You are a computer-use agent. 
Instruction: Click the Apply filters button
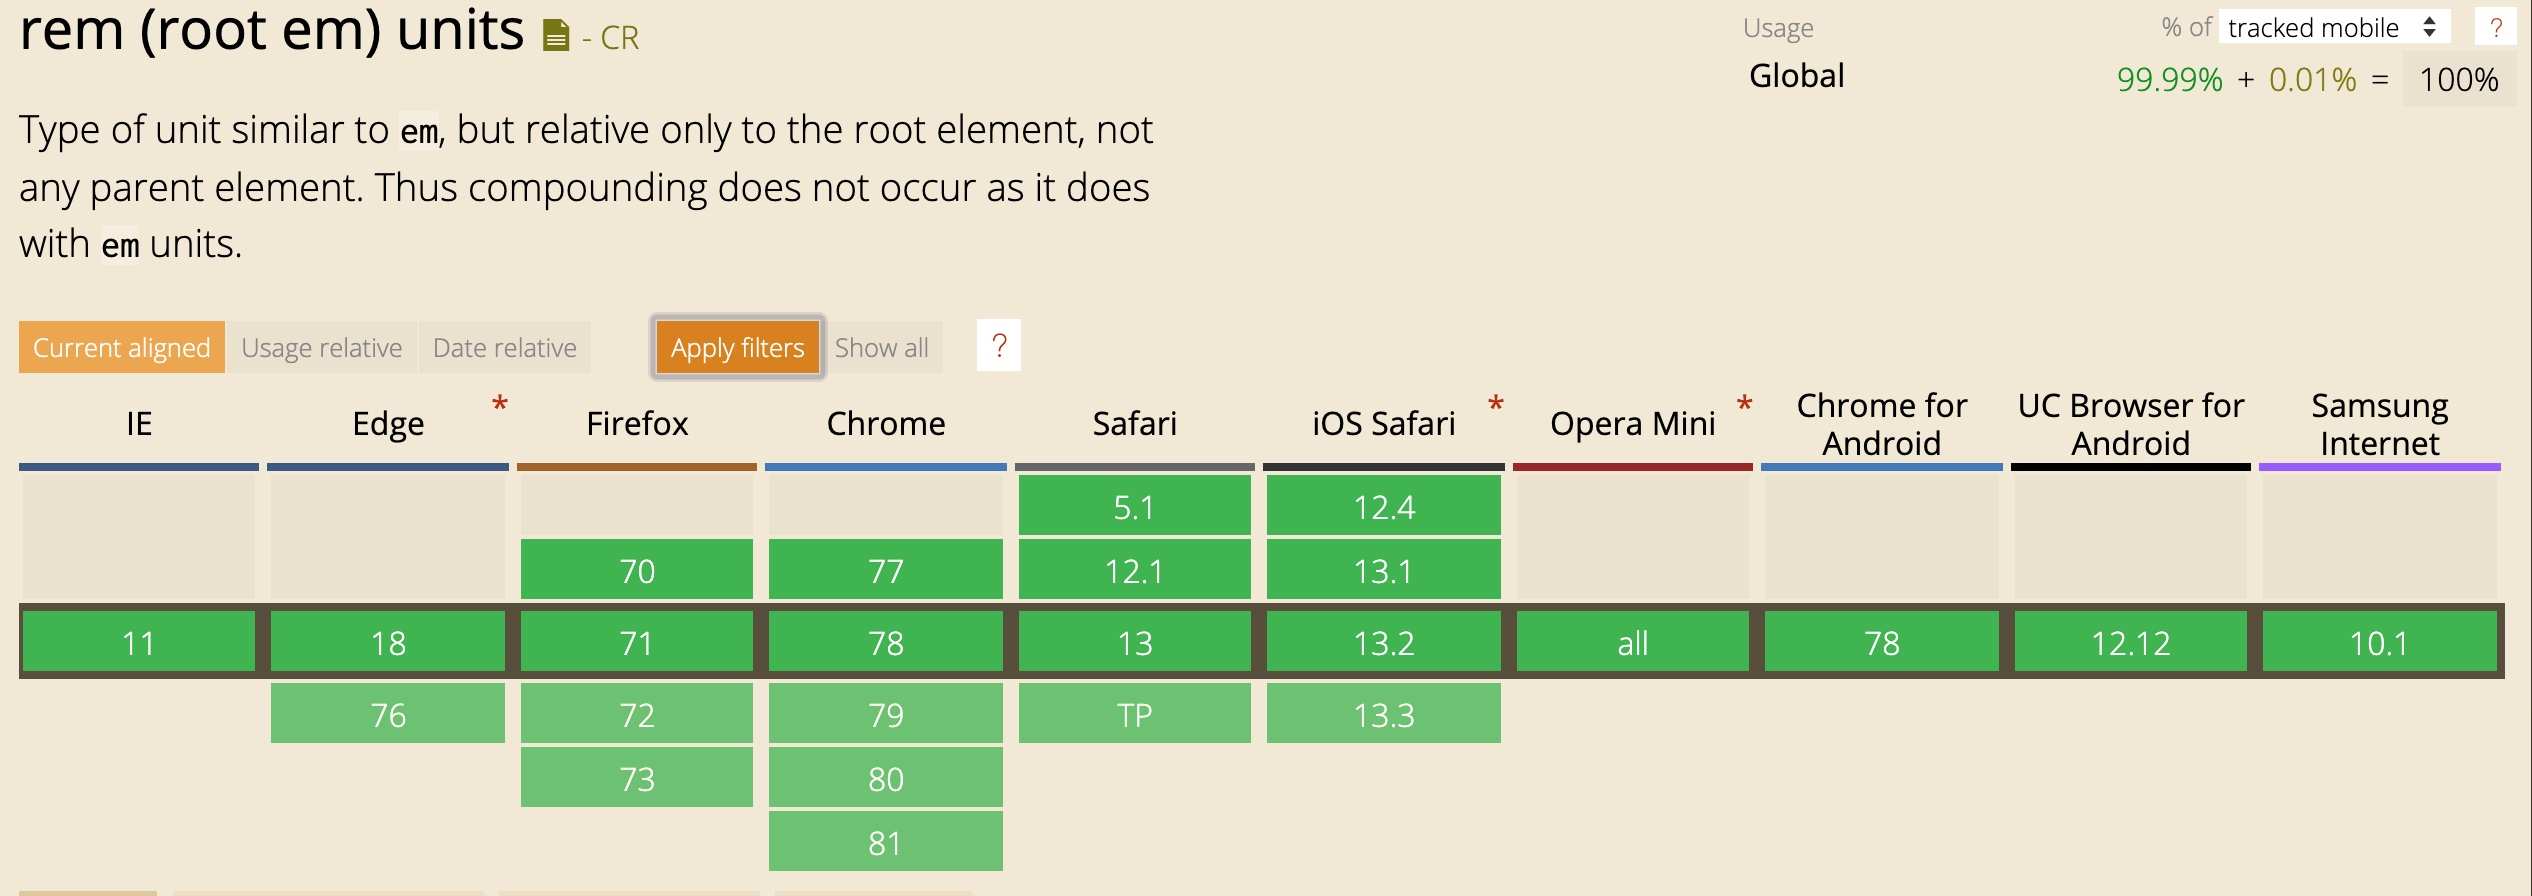pos(738,347)
